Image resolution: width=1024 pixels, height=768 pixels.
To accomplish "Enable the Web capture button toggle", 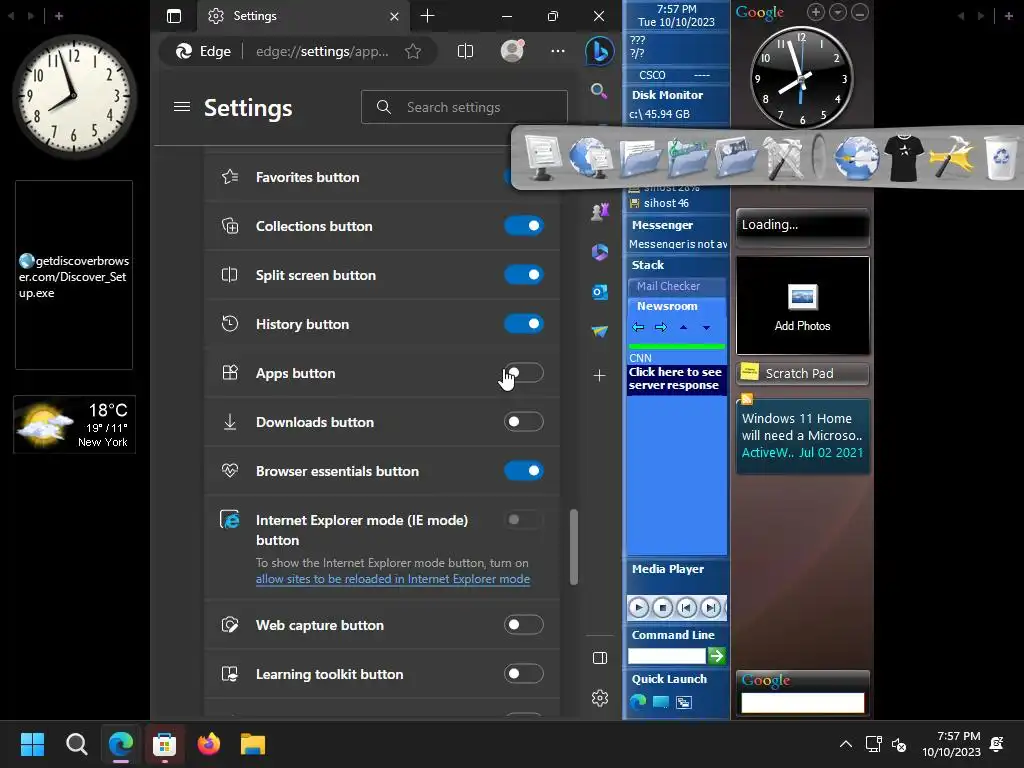I will (524, 625).
